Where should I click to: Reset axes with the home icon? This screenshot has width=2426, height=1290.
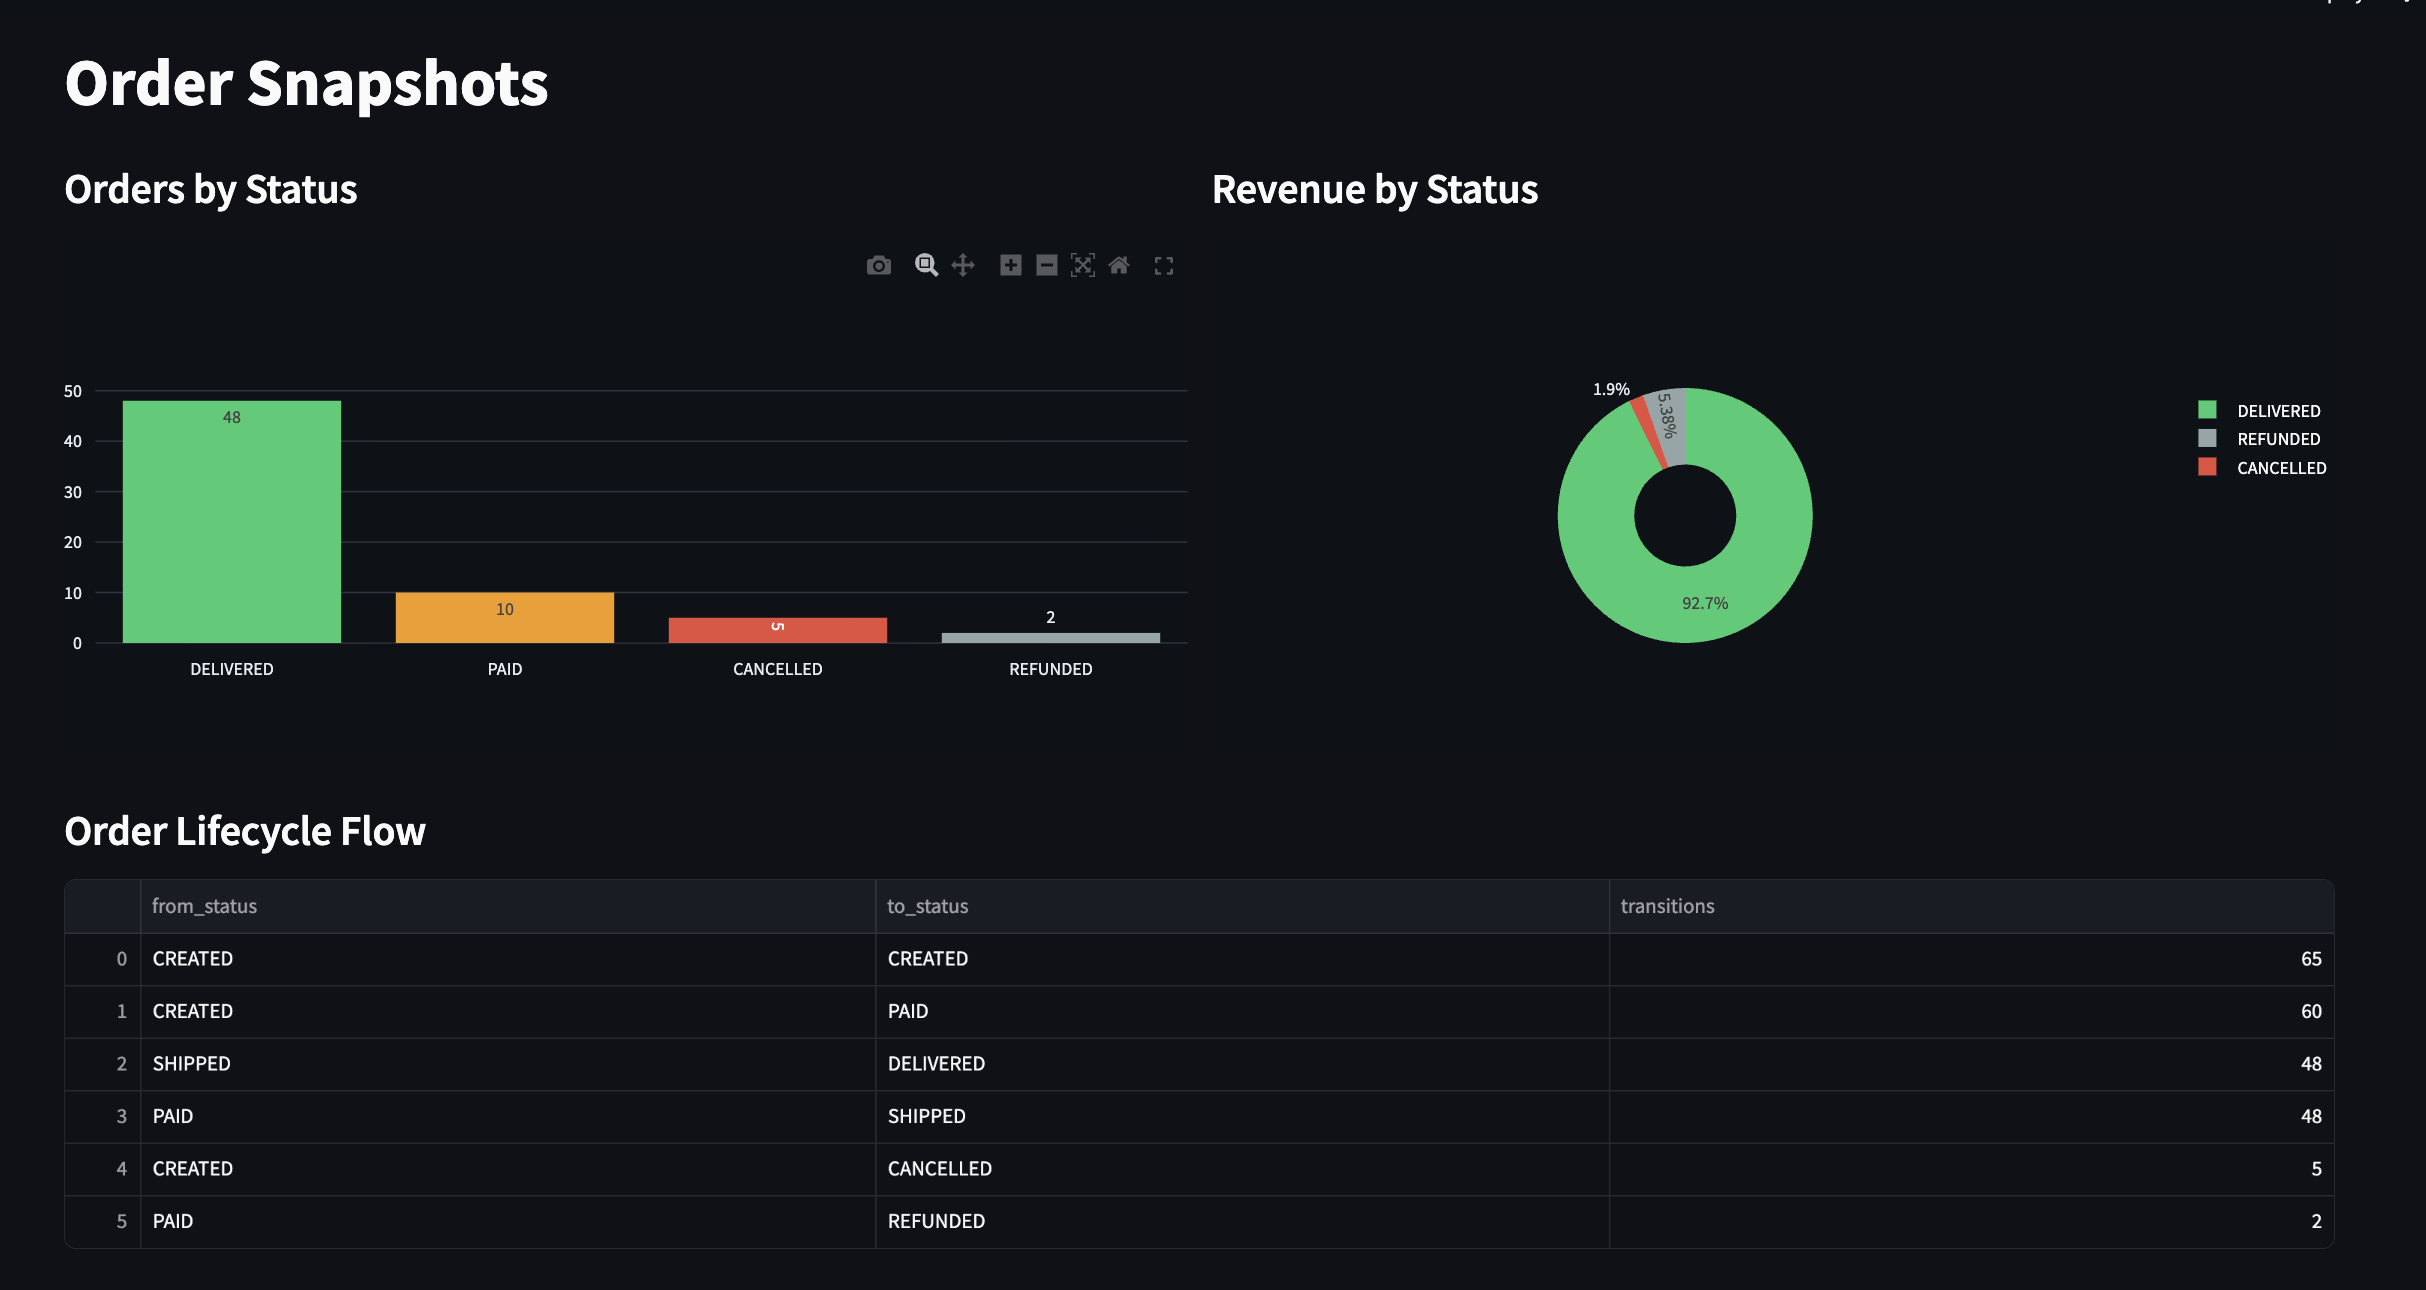(1119, 265)
